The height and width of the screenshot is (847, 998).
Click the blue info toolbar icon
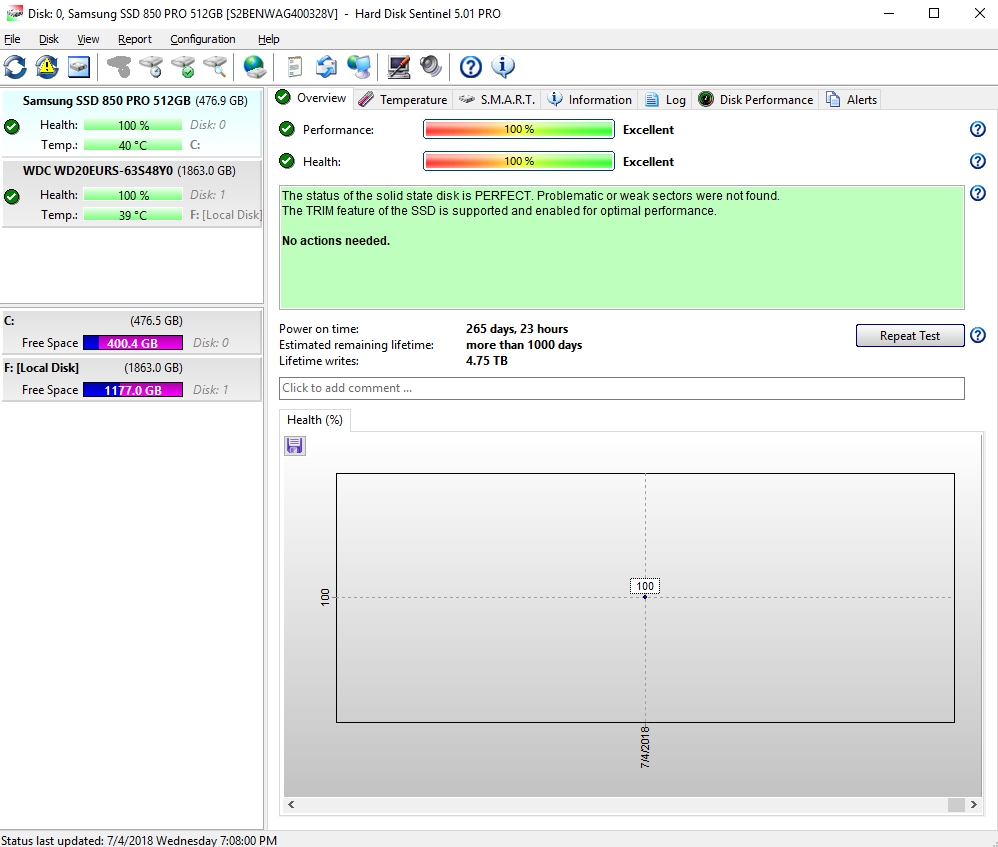coord(502,67)
